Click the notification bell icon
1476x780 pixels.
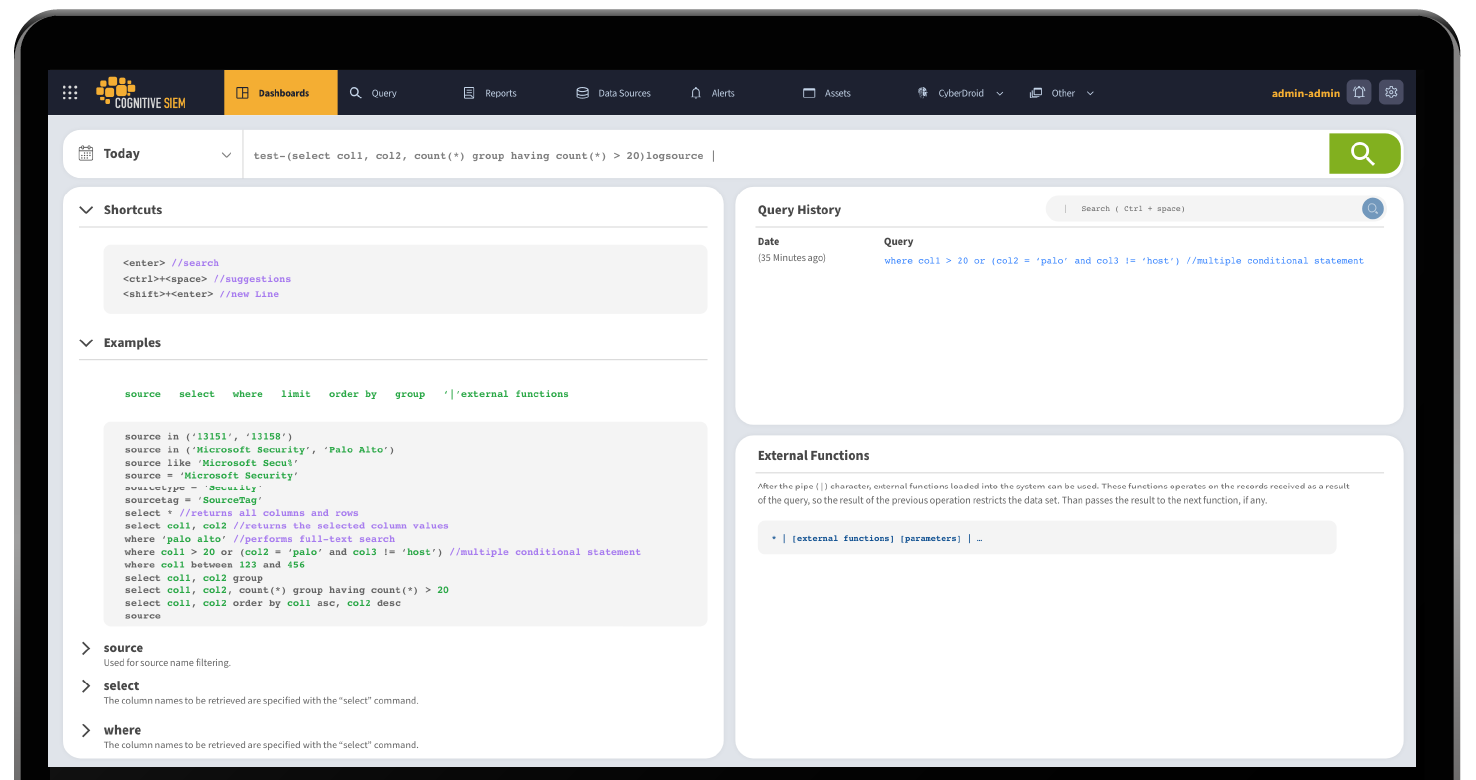click(x=1359, y=91)
